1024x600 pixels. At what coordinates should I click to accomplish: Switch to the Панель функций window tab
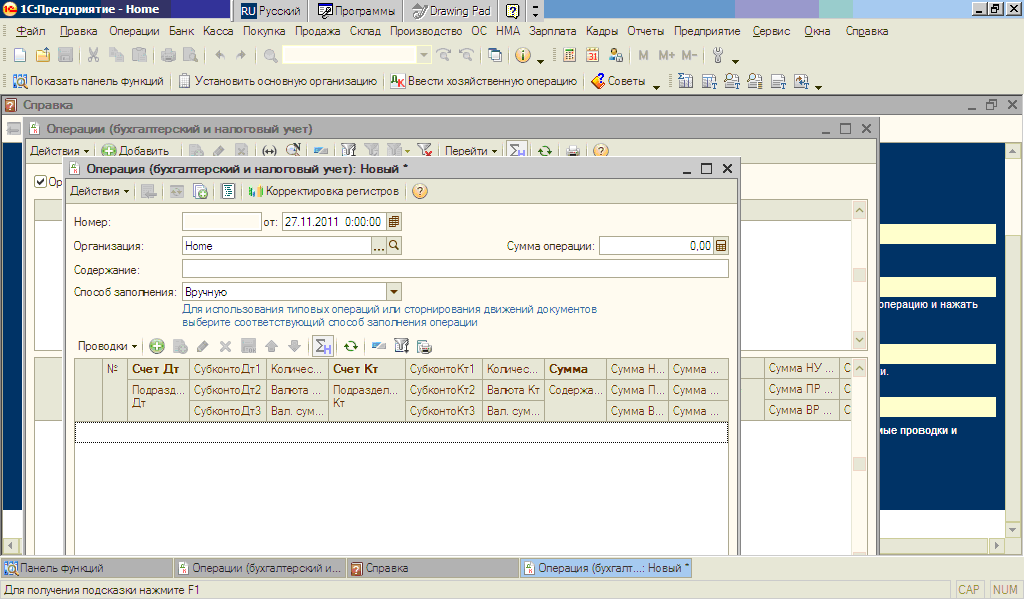click(88, 568)
